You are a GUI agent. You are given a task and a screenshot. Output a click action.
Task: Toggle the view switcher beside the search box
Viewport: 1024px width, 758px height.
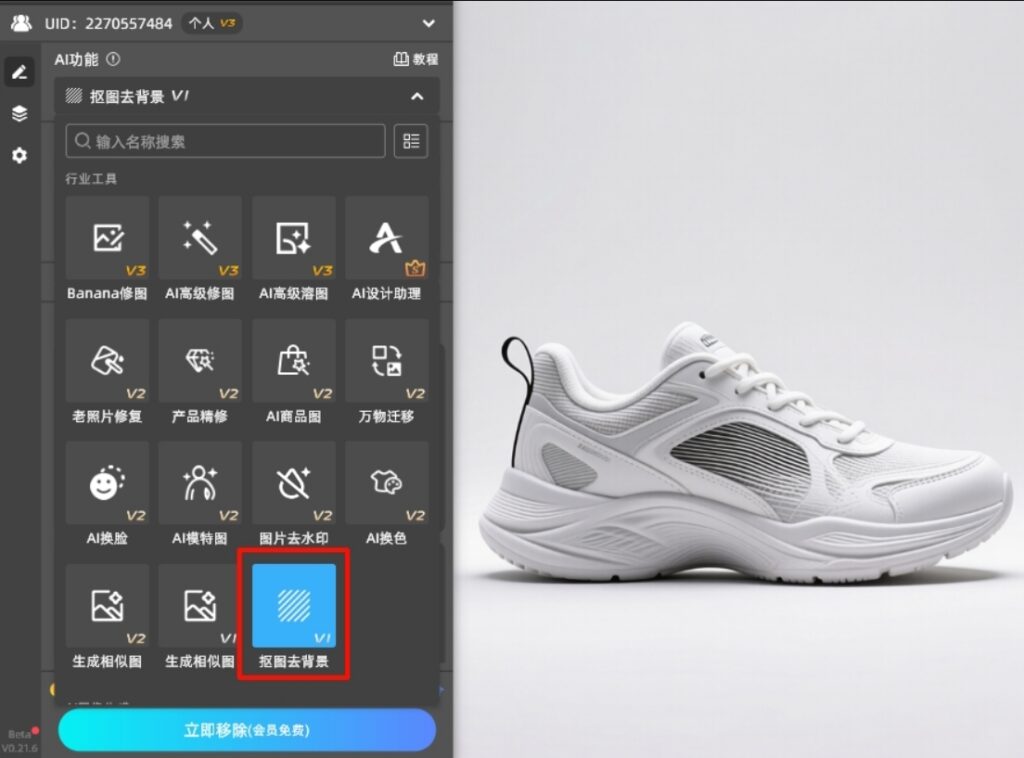(x=411, y=141)
